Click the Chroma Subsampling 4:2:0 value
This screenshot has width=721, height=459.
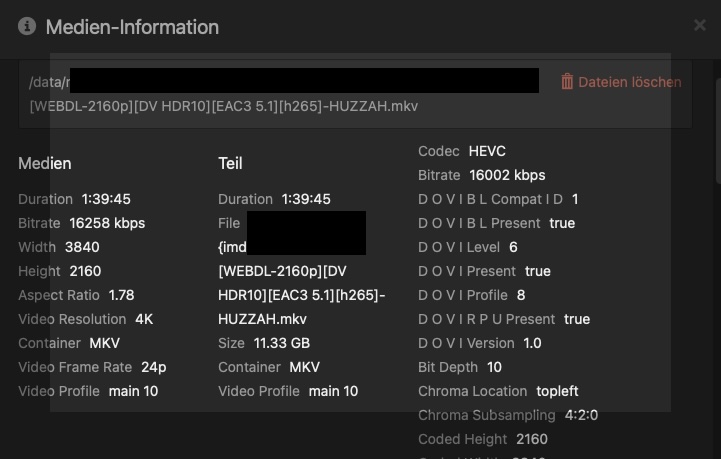point(581,415)
